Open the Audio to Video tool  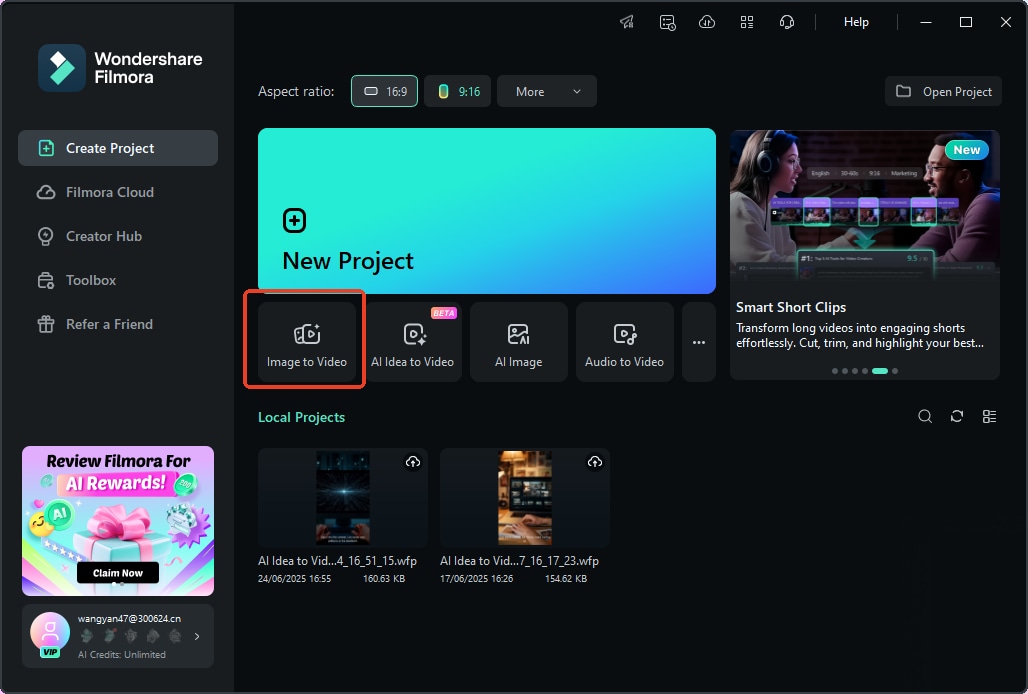point(624,342)
